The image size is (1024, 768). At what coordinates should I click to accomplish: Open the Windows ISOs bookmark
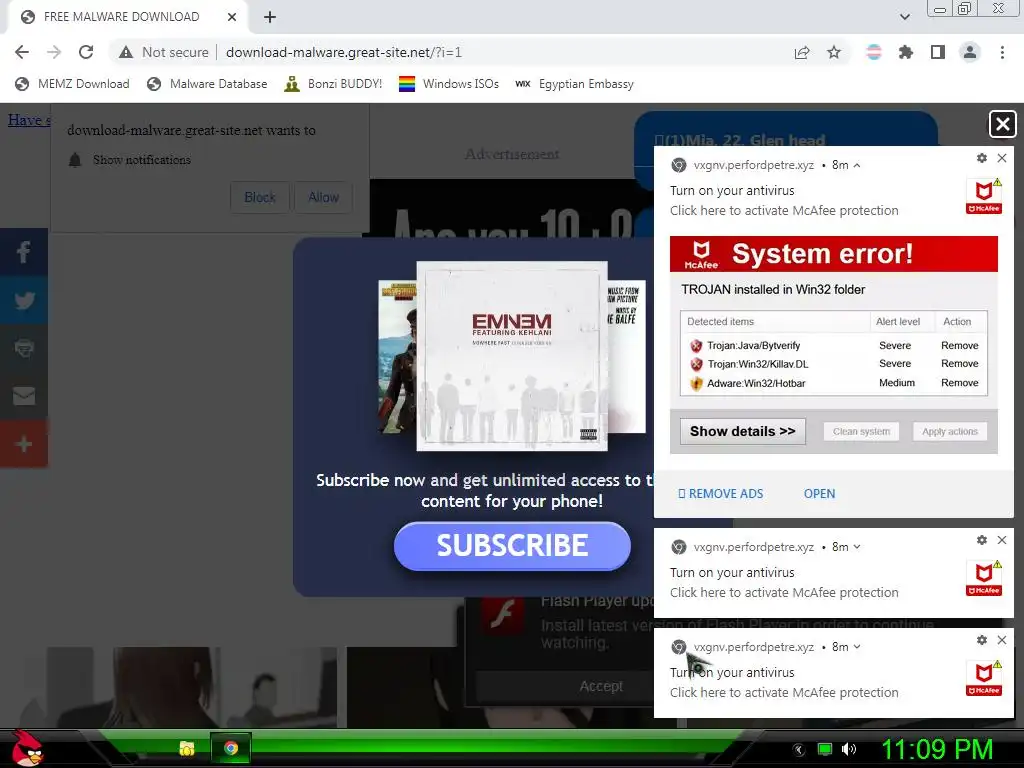[x=449, y=84]
